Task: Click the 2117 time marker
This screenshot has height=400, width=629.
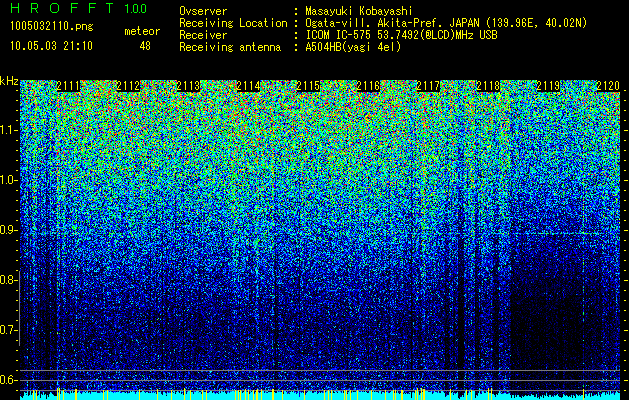Action: coord(428,85)
